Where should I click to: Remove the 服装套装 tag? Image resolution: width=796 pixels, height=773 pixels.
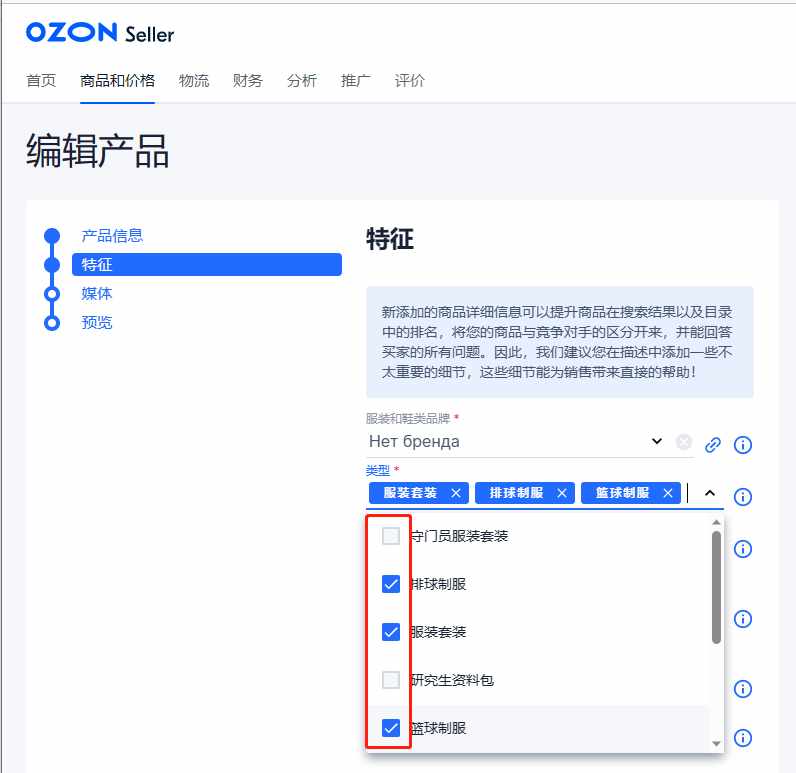click(x=456, y=493)
